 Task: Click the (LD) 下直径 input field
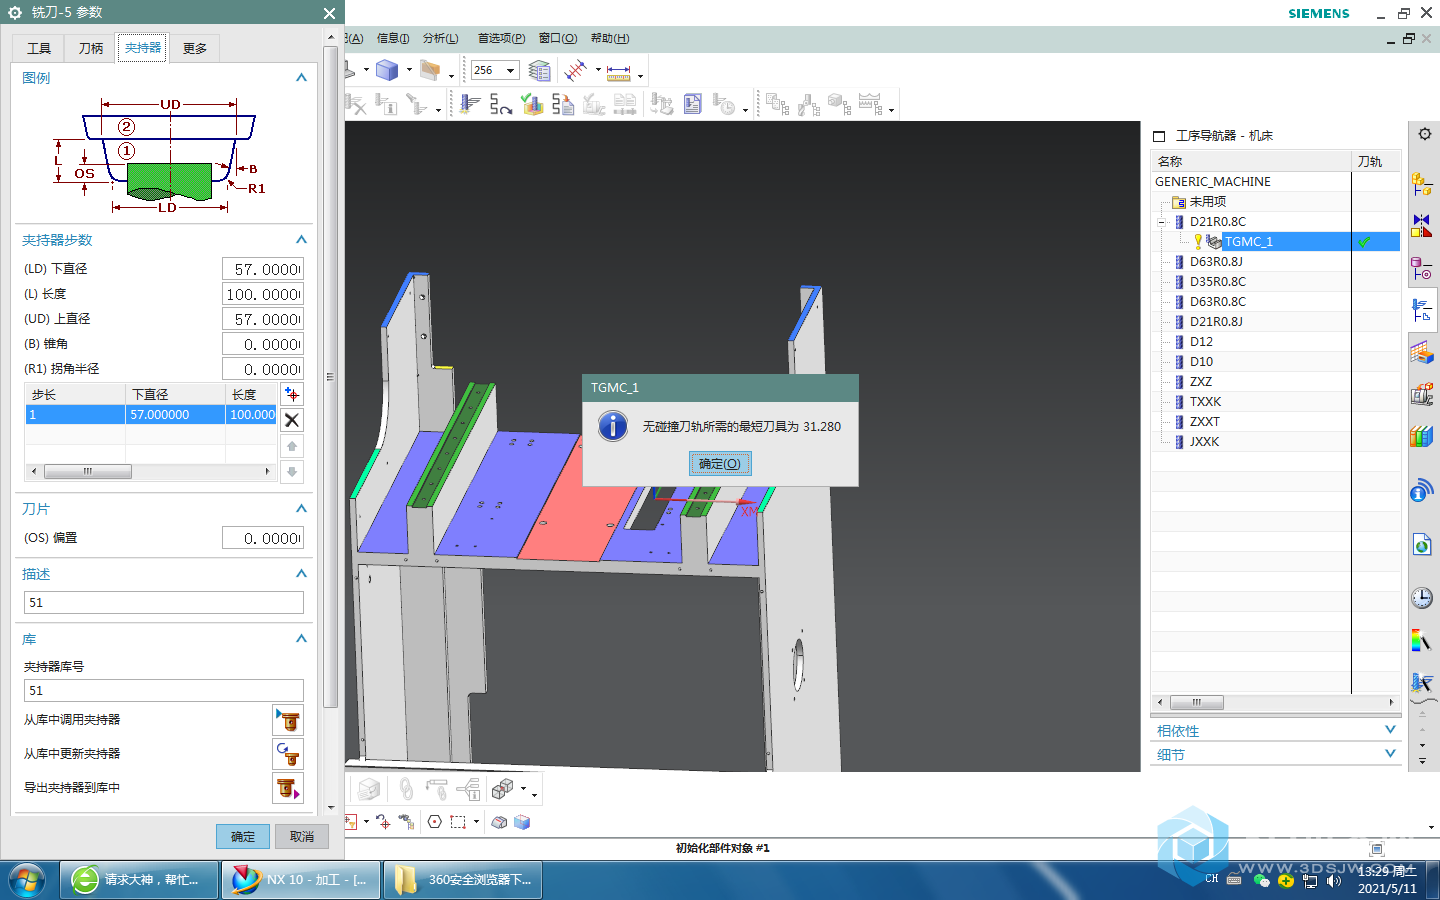(263, 269)
